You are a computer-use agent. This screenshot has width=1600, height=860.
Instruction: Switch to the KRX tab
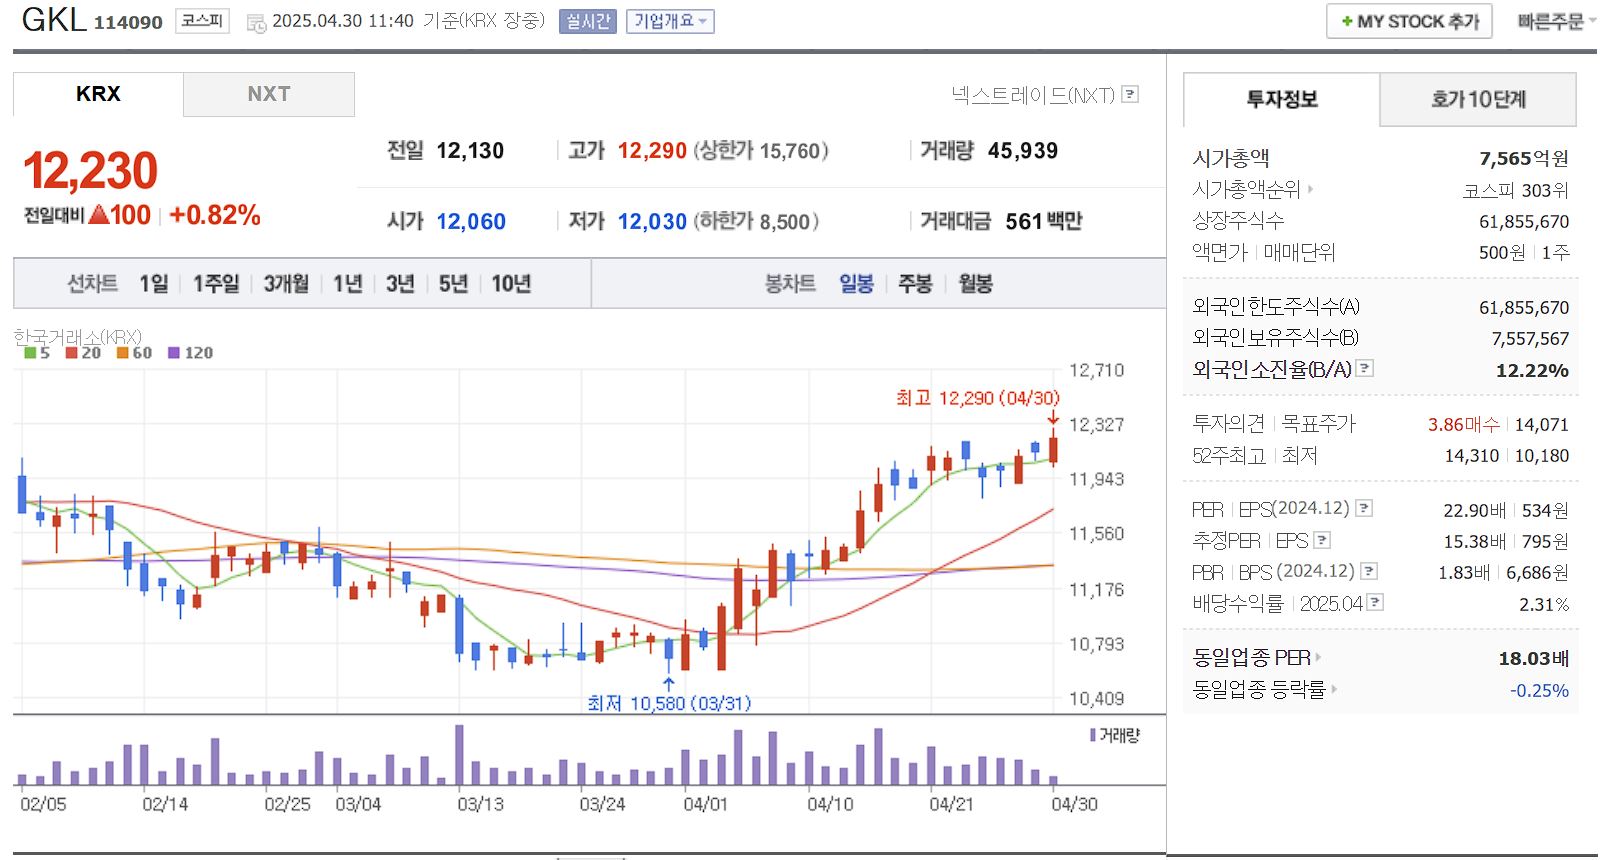click(98, 94)
